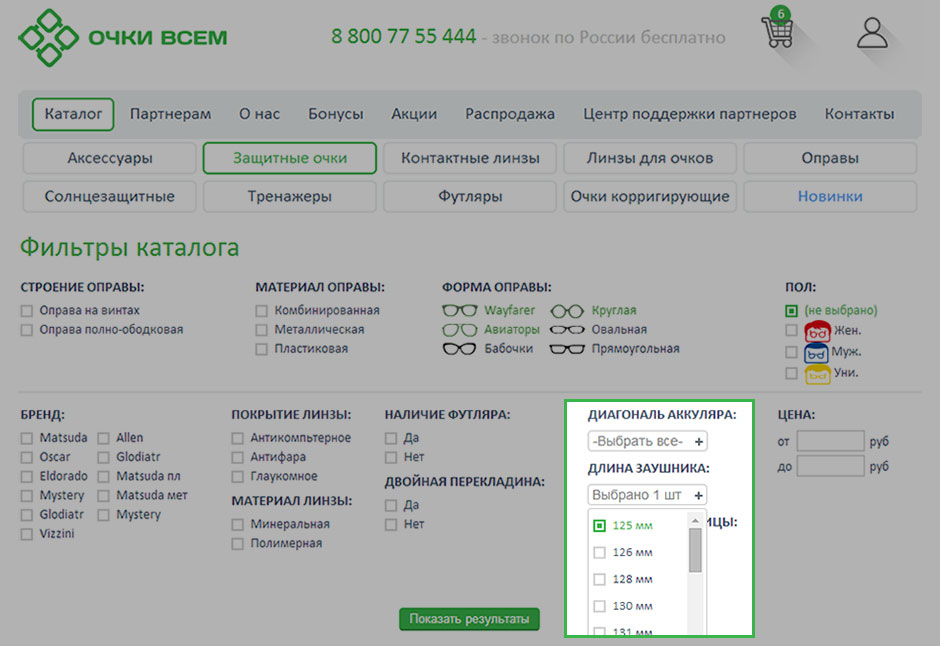Screen dimensions: 940x646
Task: Open the Распродажа menu item
Action: tap(509, 114)
